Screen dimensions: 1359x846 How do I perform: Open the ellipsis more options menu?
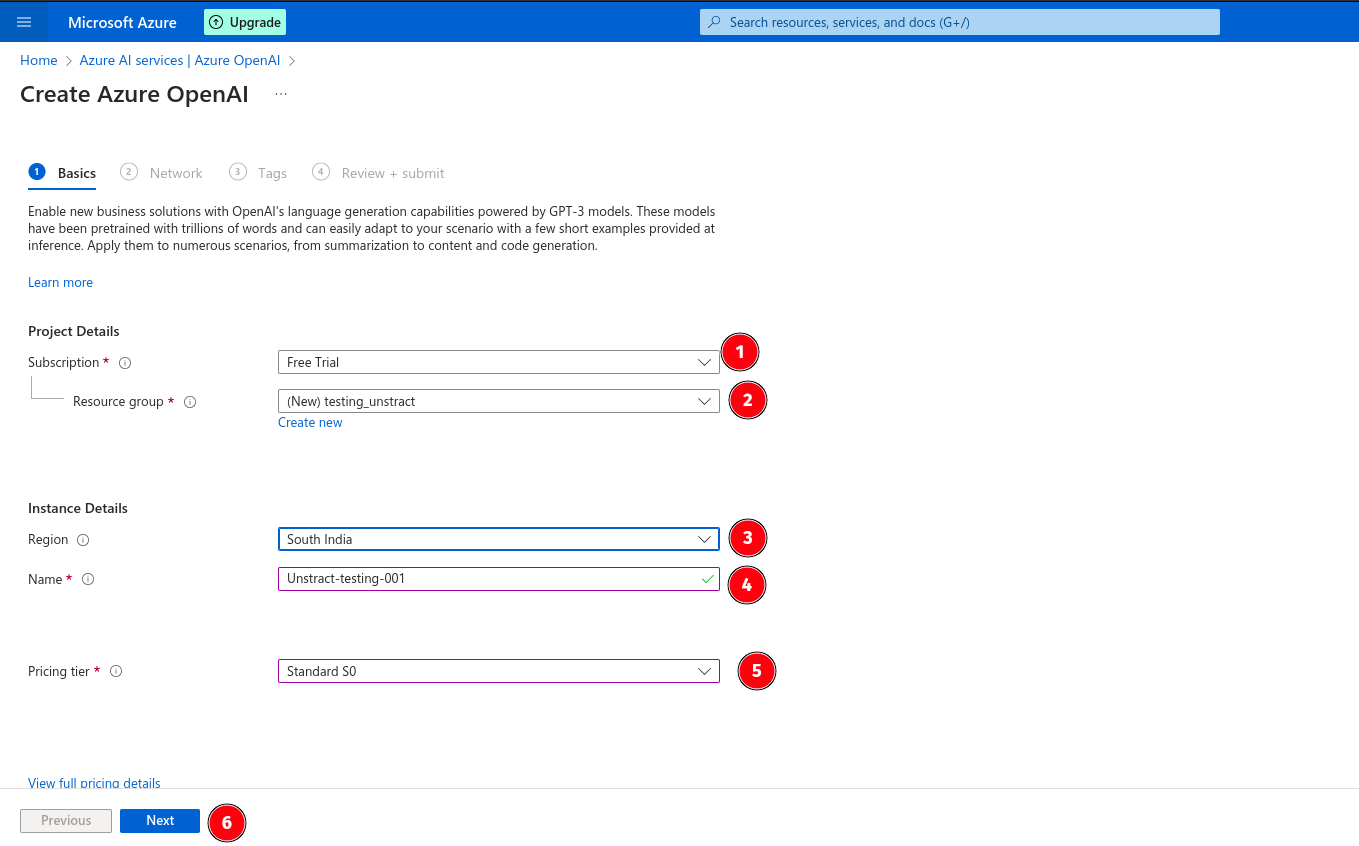[x=281, y=94]
